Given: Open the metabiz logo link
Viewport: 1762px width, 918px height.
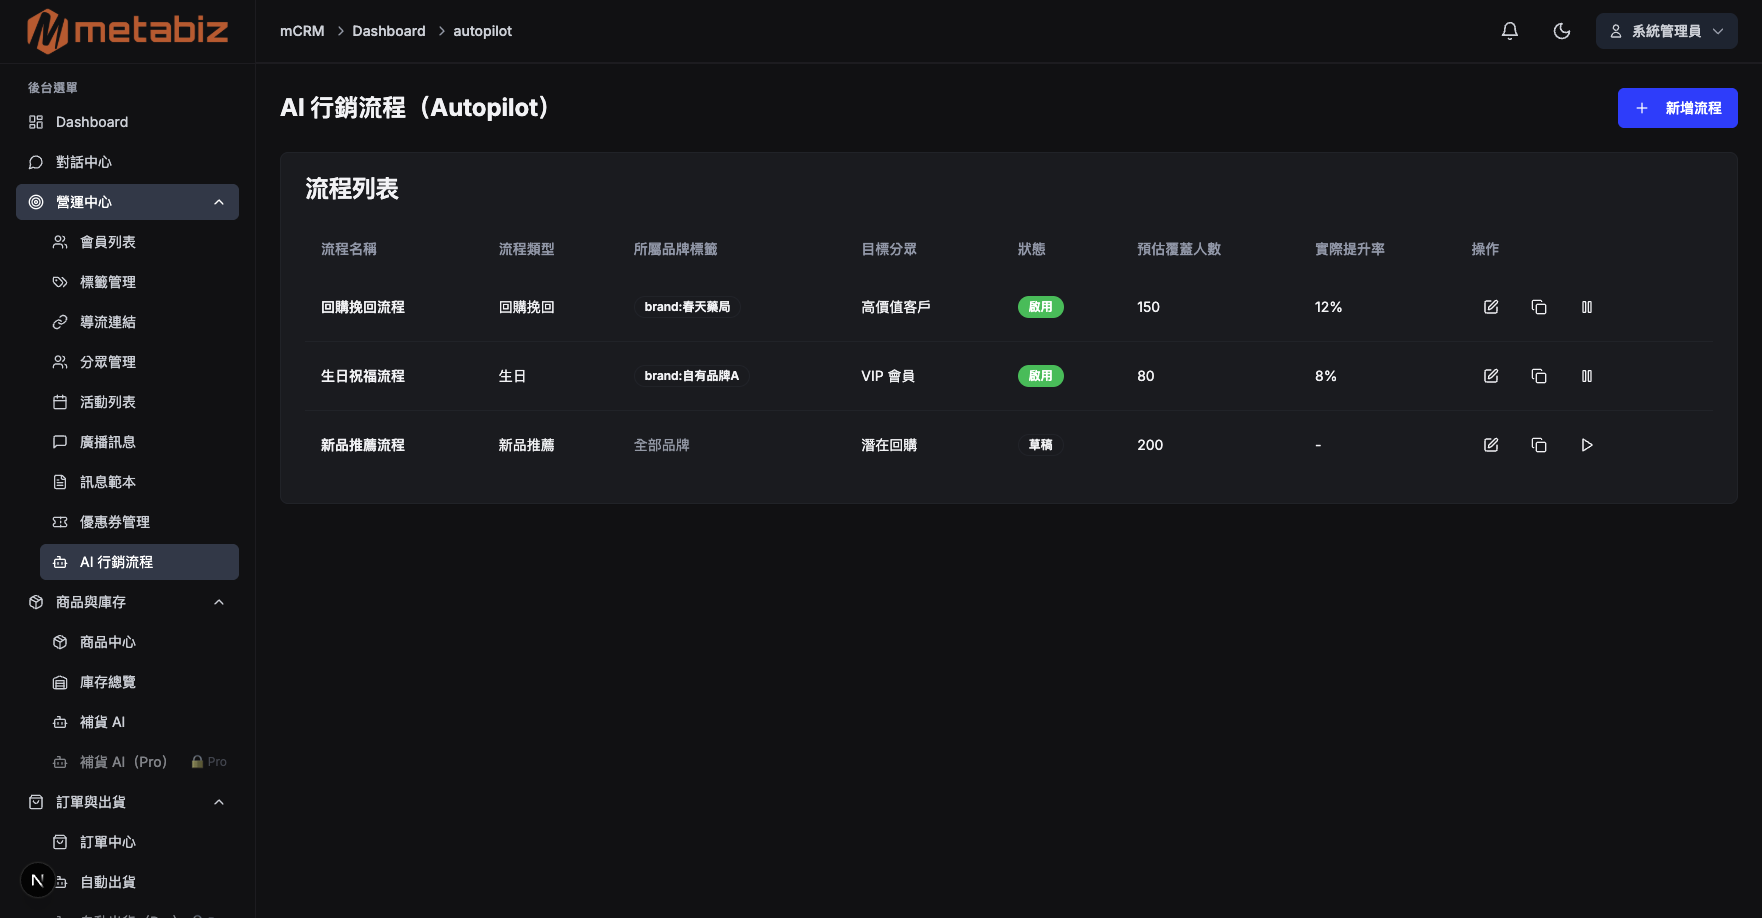Looking at the screenshot, I should pos(126,31).
